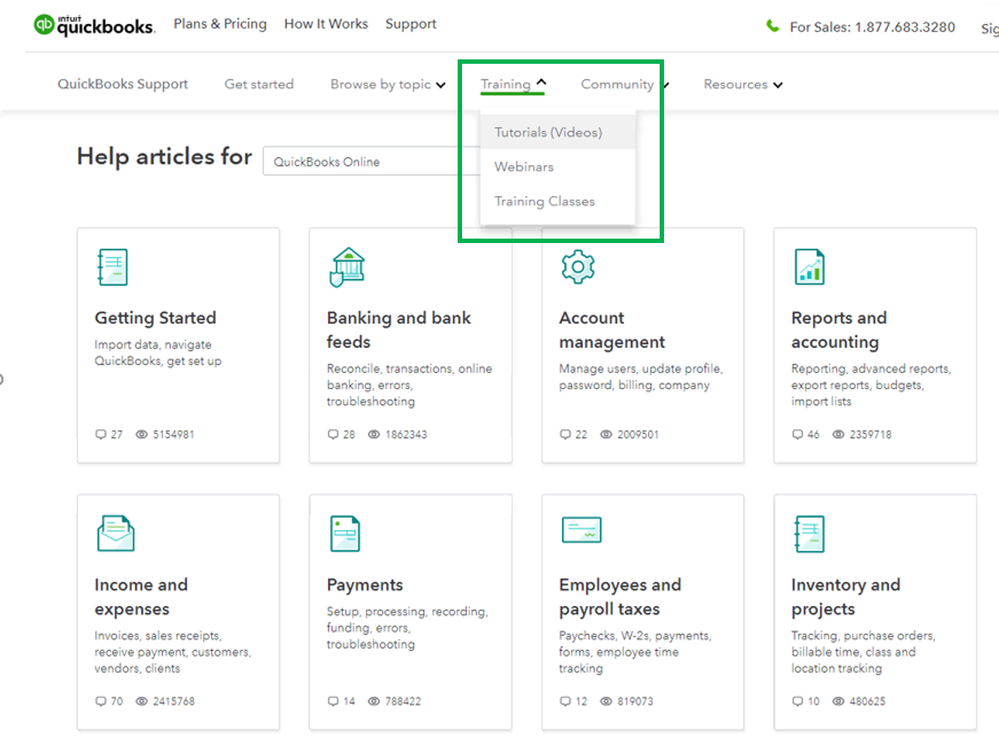This screenshot has height=738, width=999.
Task: Click the Income and expenses envelope icon
Action: [x=116, y=533]
